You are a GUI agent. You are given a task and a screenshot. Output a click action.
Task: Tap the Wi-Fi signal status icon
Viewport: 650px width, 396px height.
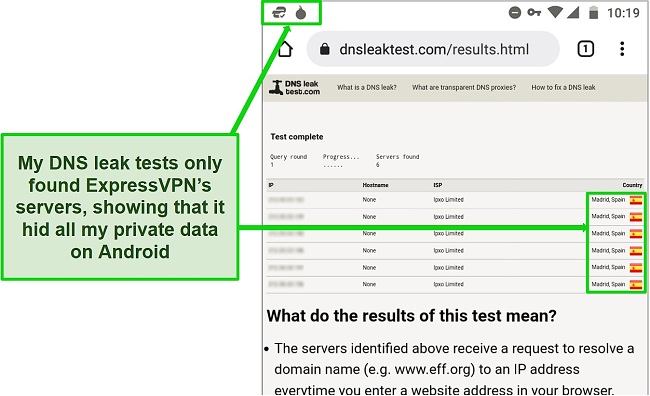click(555, 12)
